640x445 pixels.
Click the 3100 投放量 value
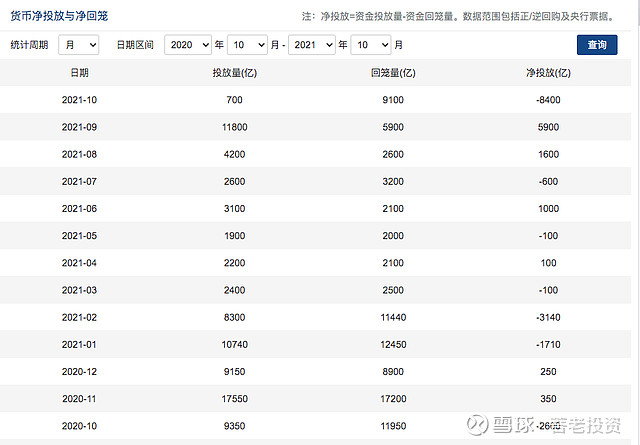[x=234, y=209]
